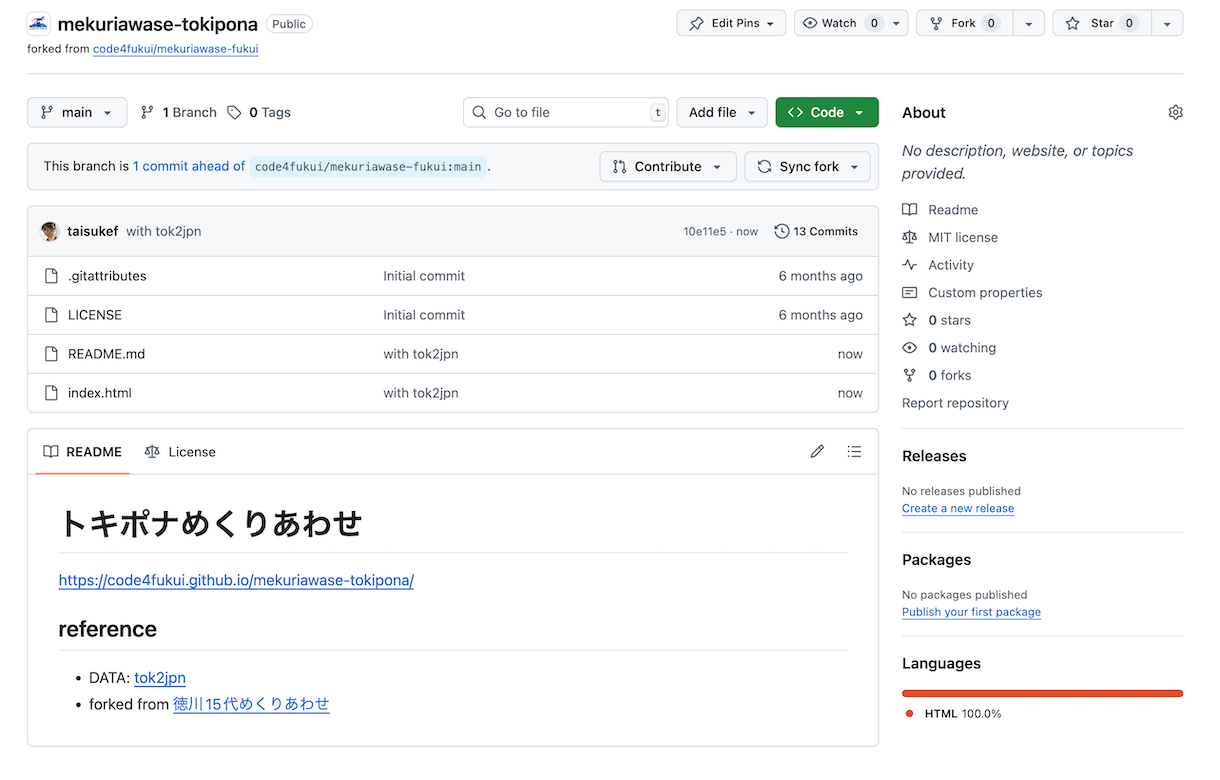Click the book icon beside Readme in About
This screenshot has width=1220, height=780.
[x=909, y=210]
